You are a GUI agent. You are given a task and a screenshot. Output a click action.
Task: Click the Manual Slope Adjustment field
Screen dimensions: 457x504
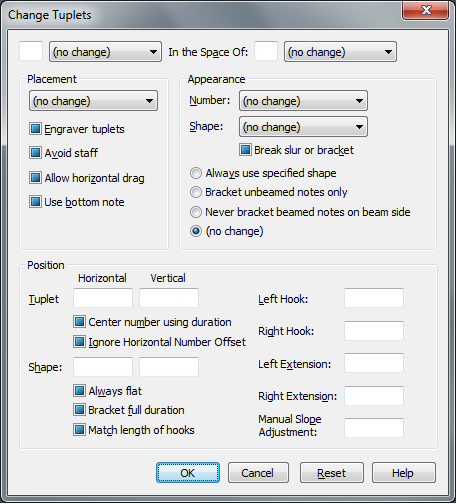point(374,428)
